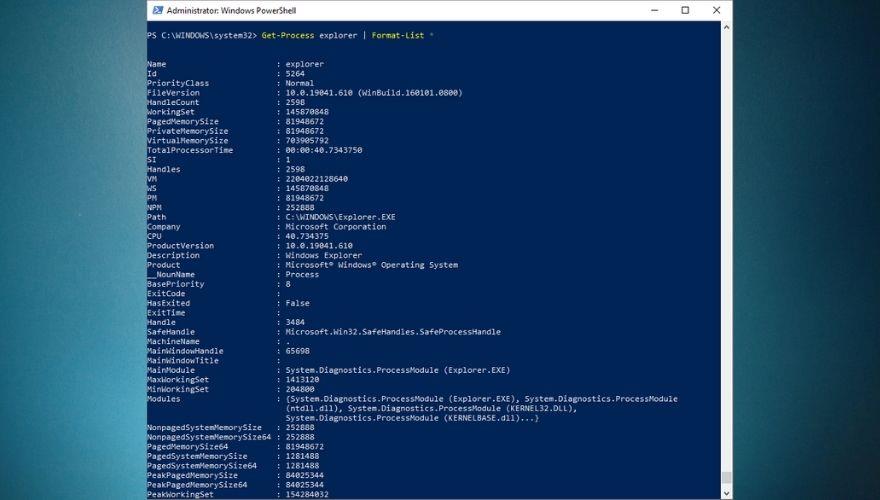Minimize the PowerShell window
The height and width of the screenshot is (500, 880).
pos(654,10)
